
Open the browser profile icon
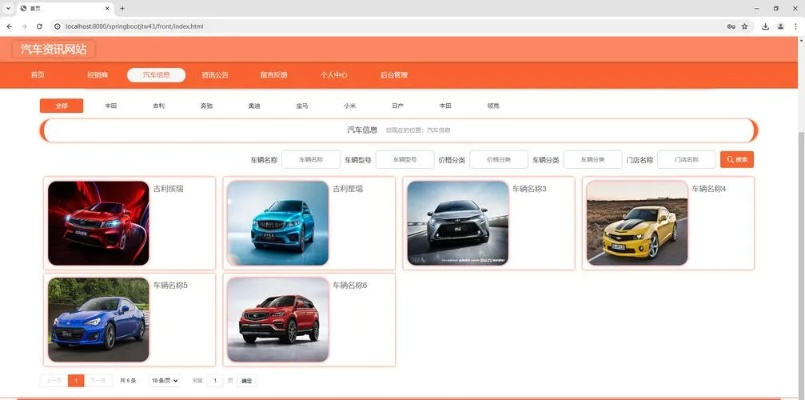click(780, 26)
